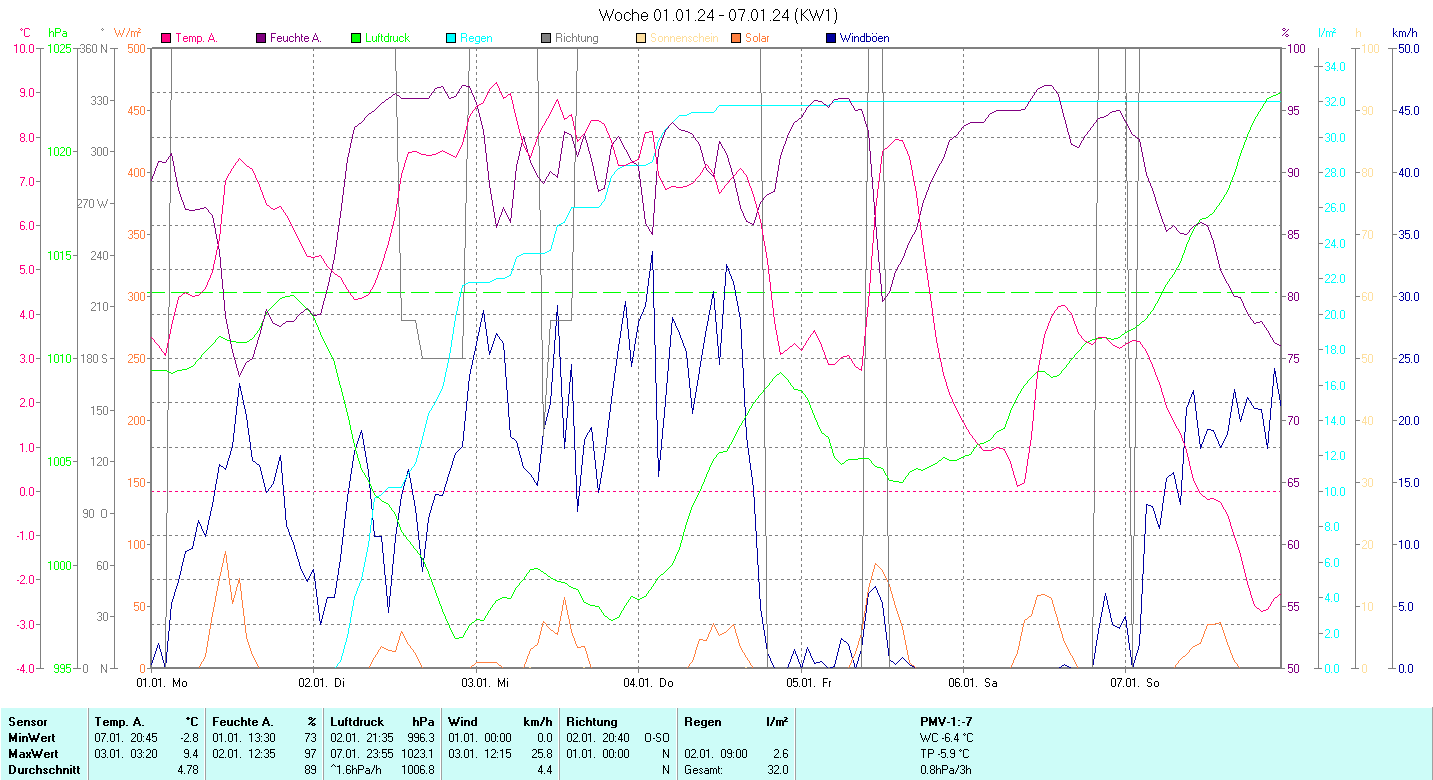Click the '03.01. Mi' date label
The height and width of the screenshot is (780, 1433).
coord(485,683)
